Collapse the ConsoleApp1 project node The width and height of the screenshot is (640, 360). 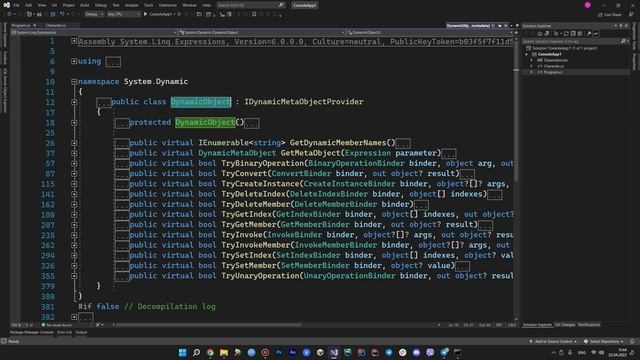pos(527,54)
